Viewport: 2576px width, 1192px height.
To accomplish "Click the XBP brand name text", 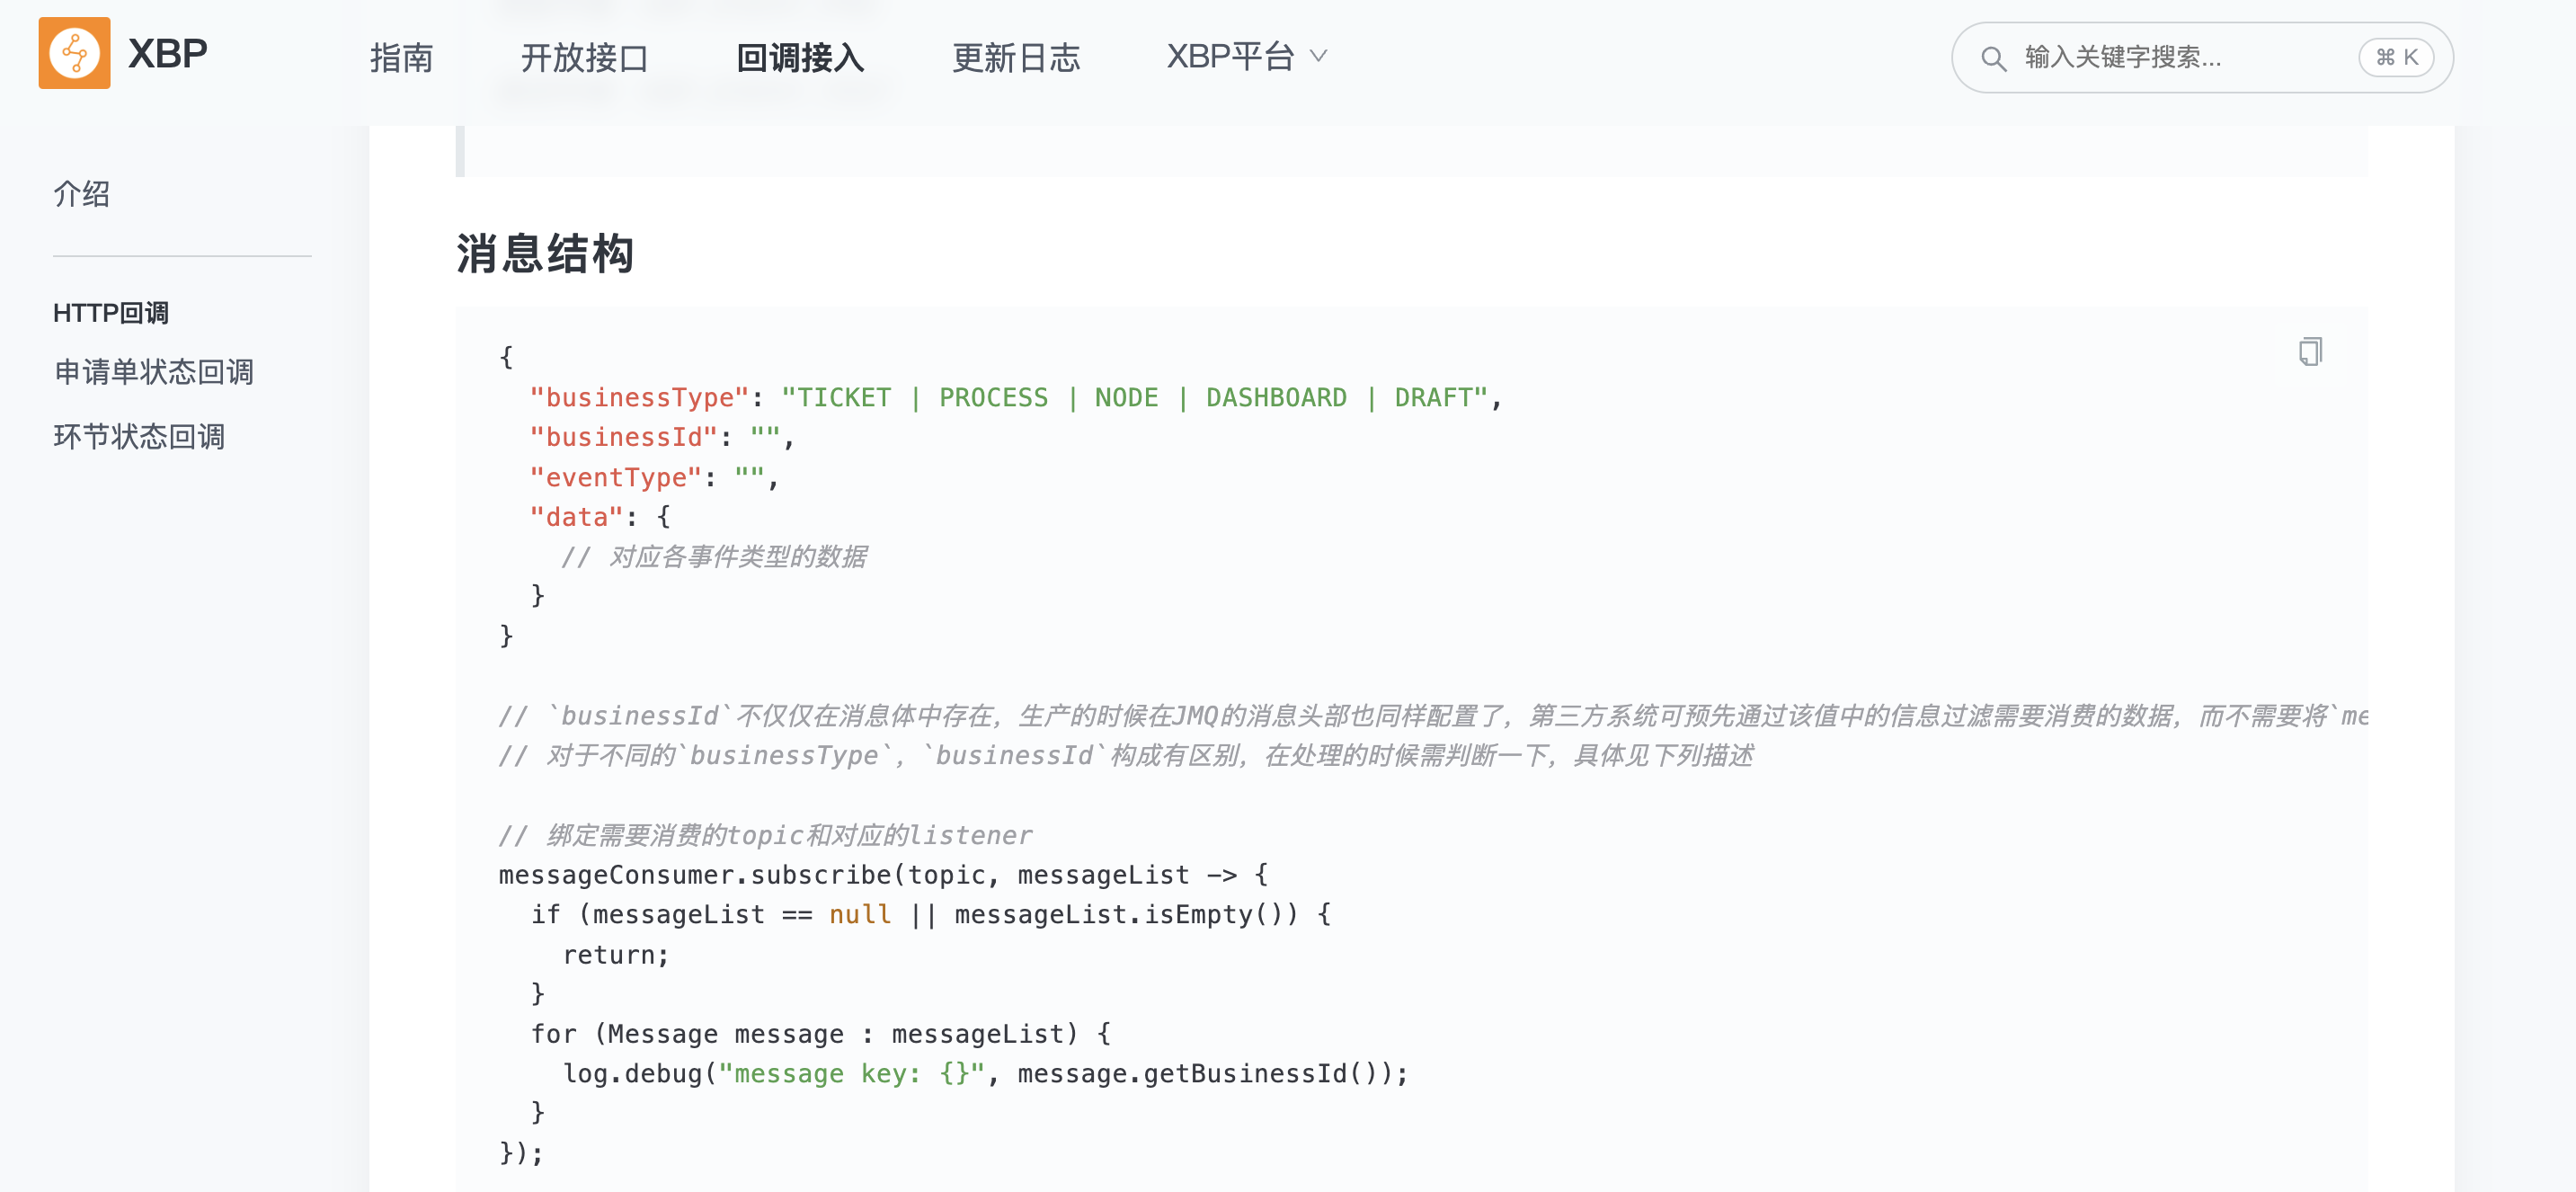I will (x=167, y=54).
